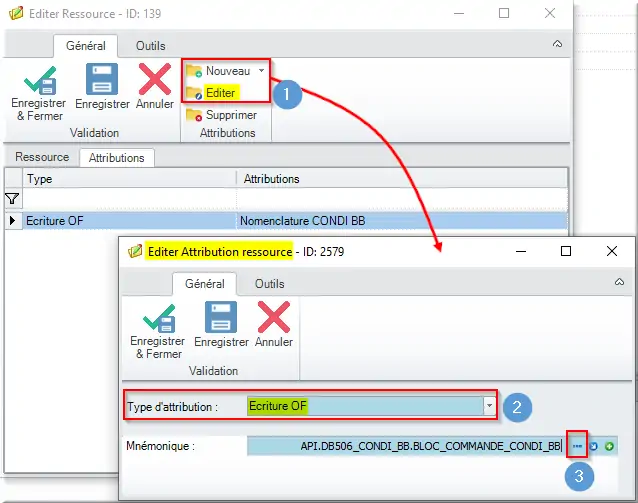This screenshot has height=503, width=638.
Task: Select the Attributions sub-tab
Action: point(117,158)
